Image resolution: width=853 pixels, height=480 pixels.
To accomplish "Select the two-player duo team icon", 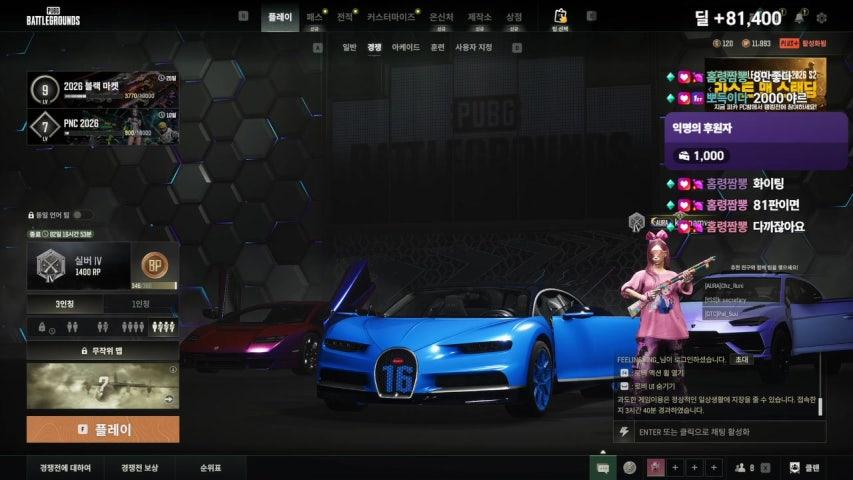I will pyautogui.click(x=72, y=327).
